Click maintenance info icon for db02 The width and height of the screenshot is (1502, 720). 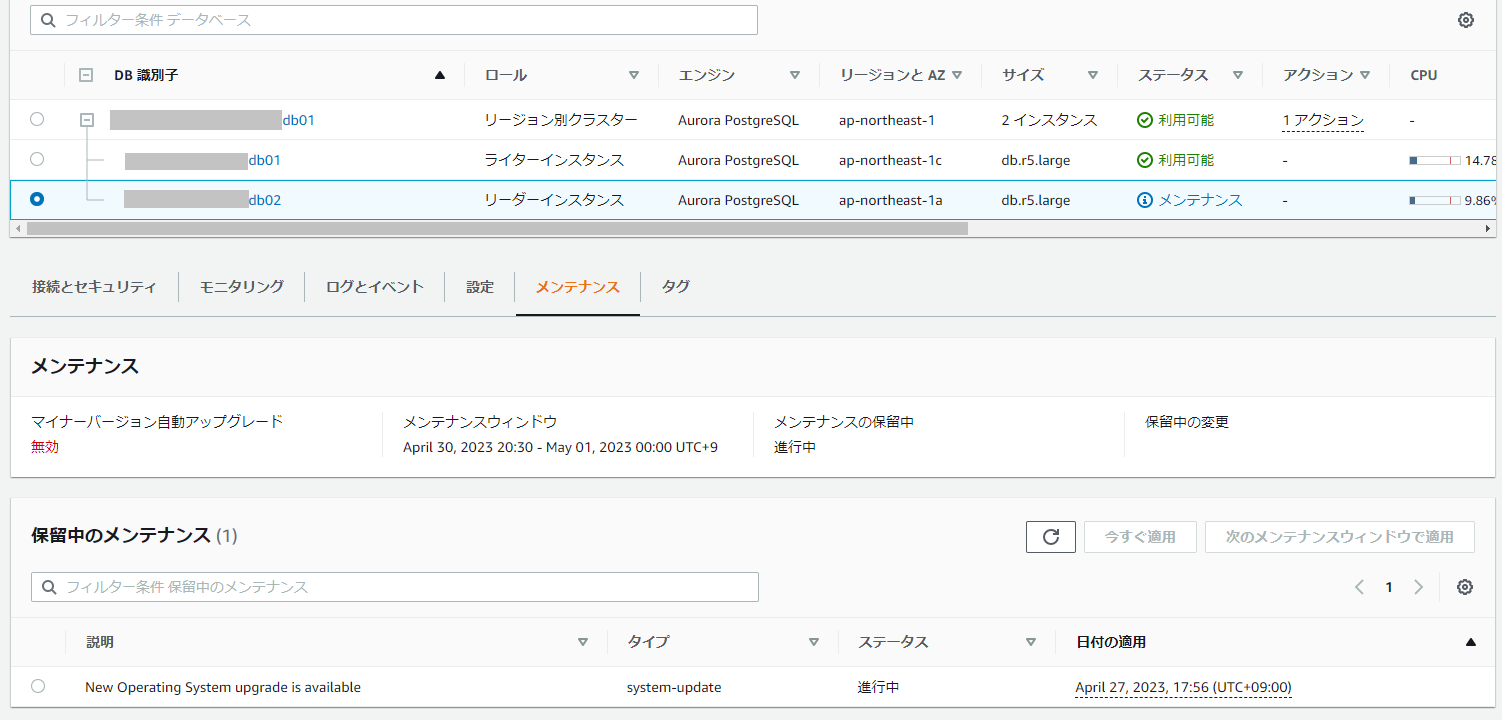(1145, 200)
